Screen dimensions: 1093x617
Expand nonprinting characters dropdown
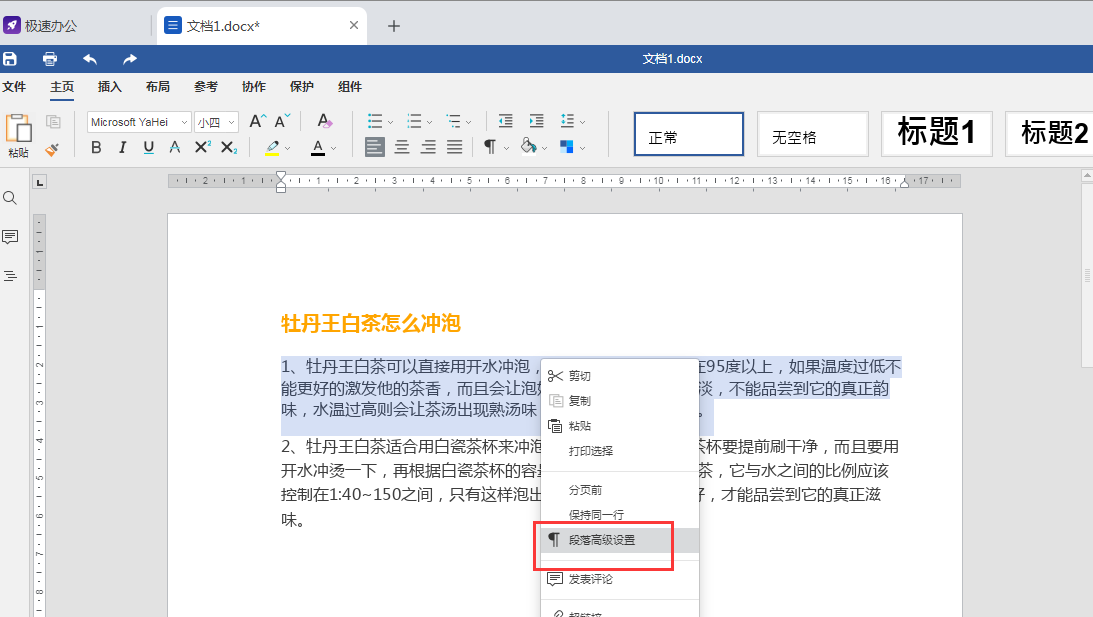click(x=506, y=148)
